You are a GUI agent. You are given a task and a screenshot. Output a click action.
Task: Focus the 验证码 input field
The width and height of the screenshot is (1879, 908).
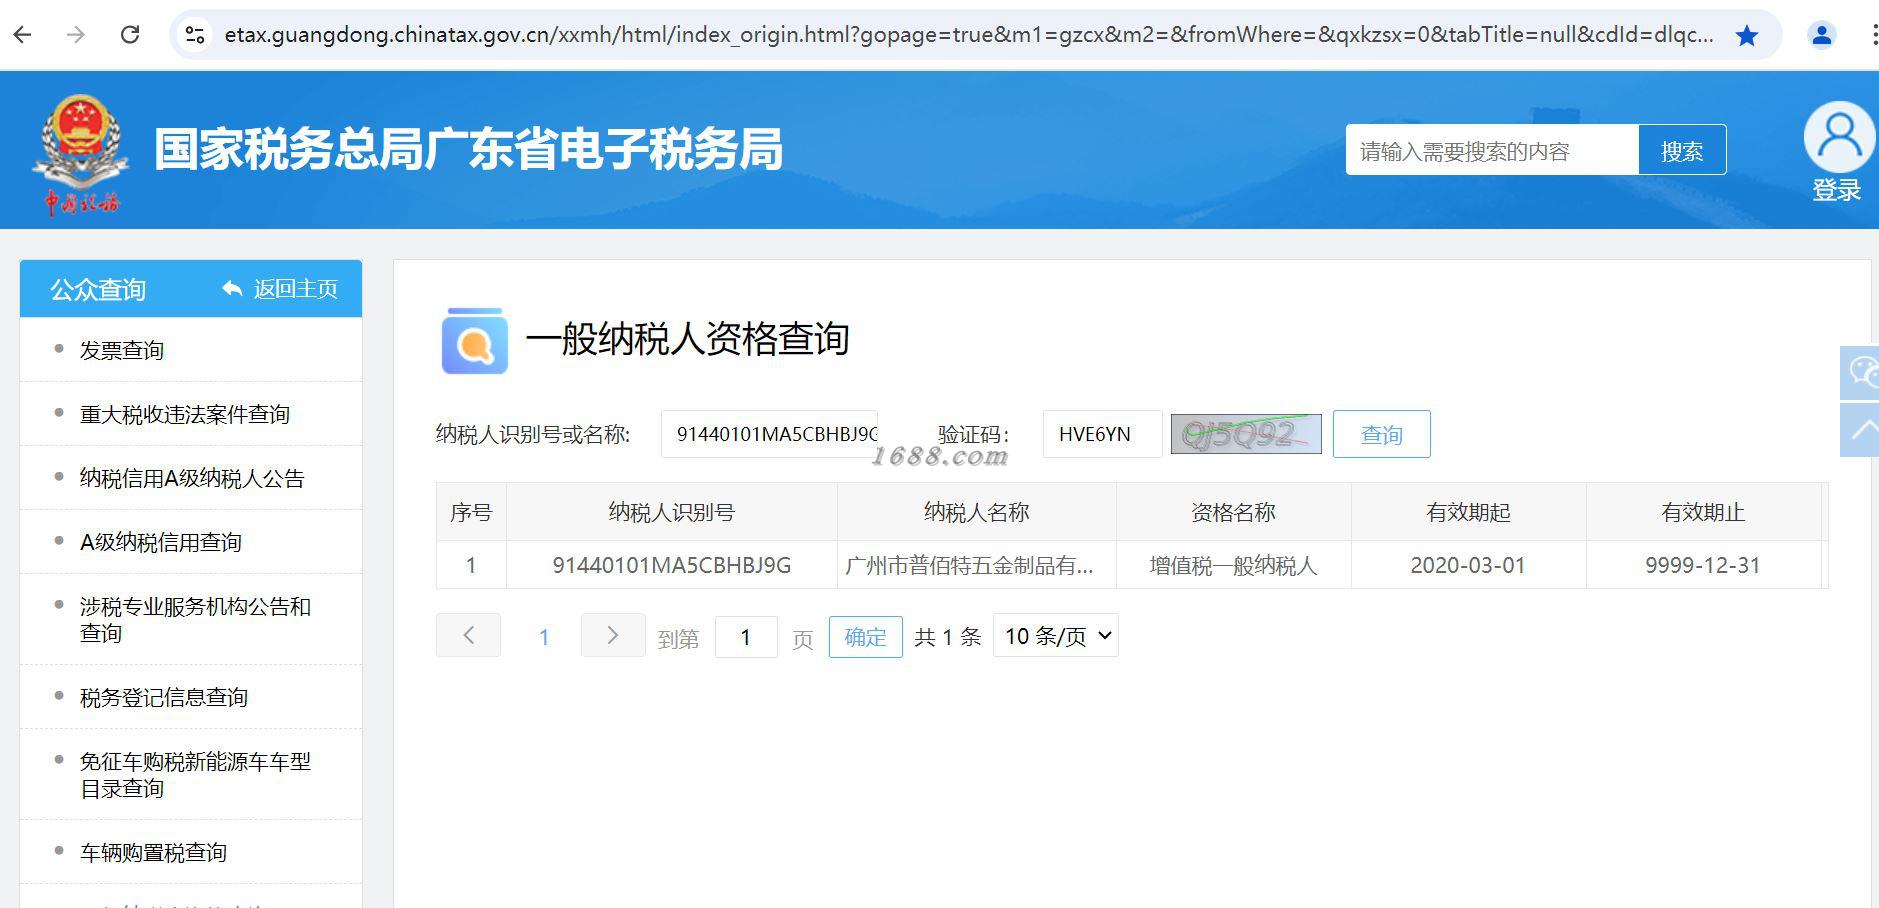pos(1102,434)
